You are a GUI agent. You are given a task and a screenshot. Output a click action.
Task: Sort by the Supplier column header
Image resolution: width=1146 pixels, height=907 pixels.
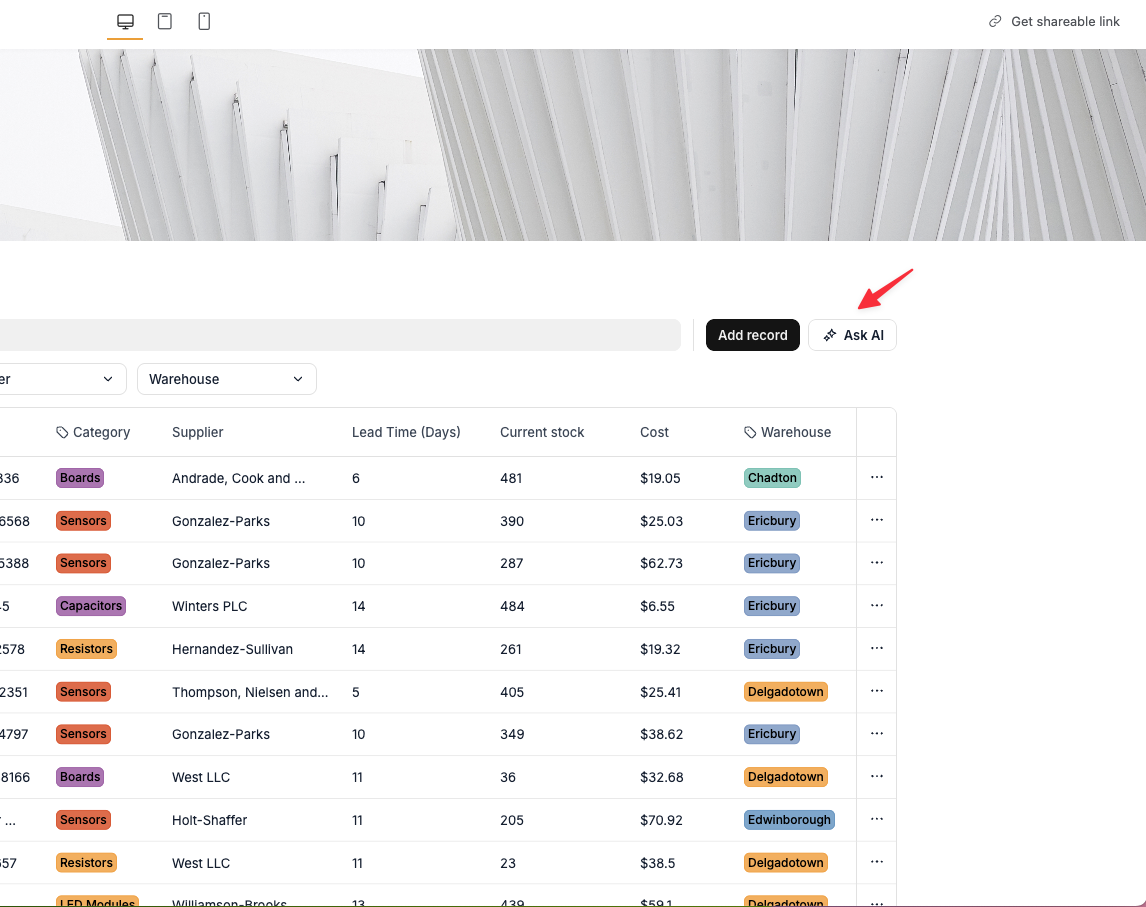197,432
